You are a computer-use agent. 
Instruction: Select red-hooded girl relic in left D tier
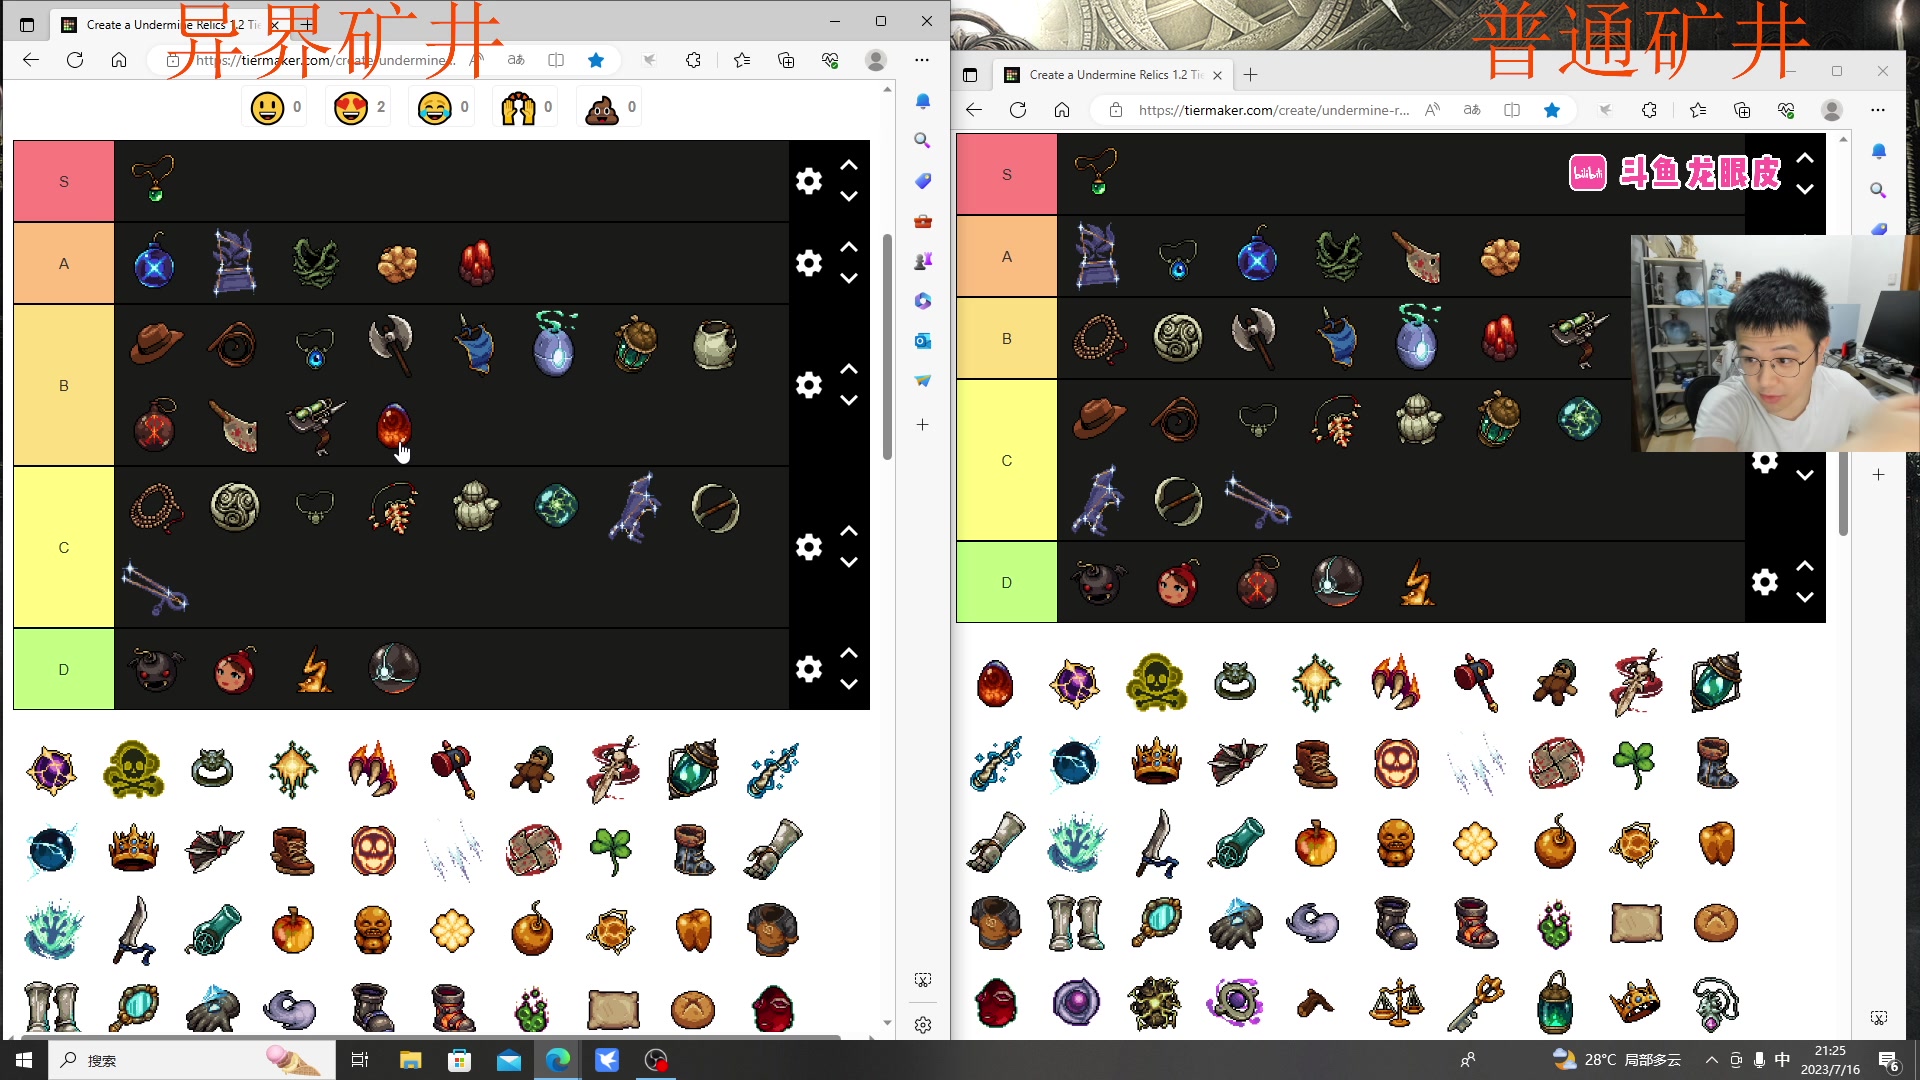point(235,669)
